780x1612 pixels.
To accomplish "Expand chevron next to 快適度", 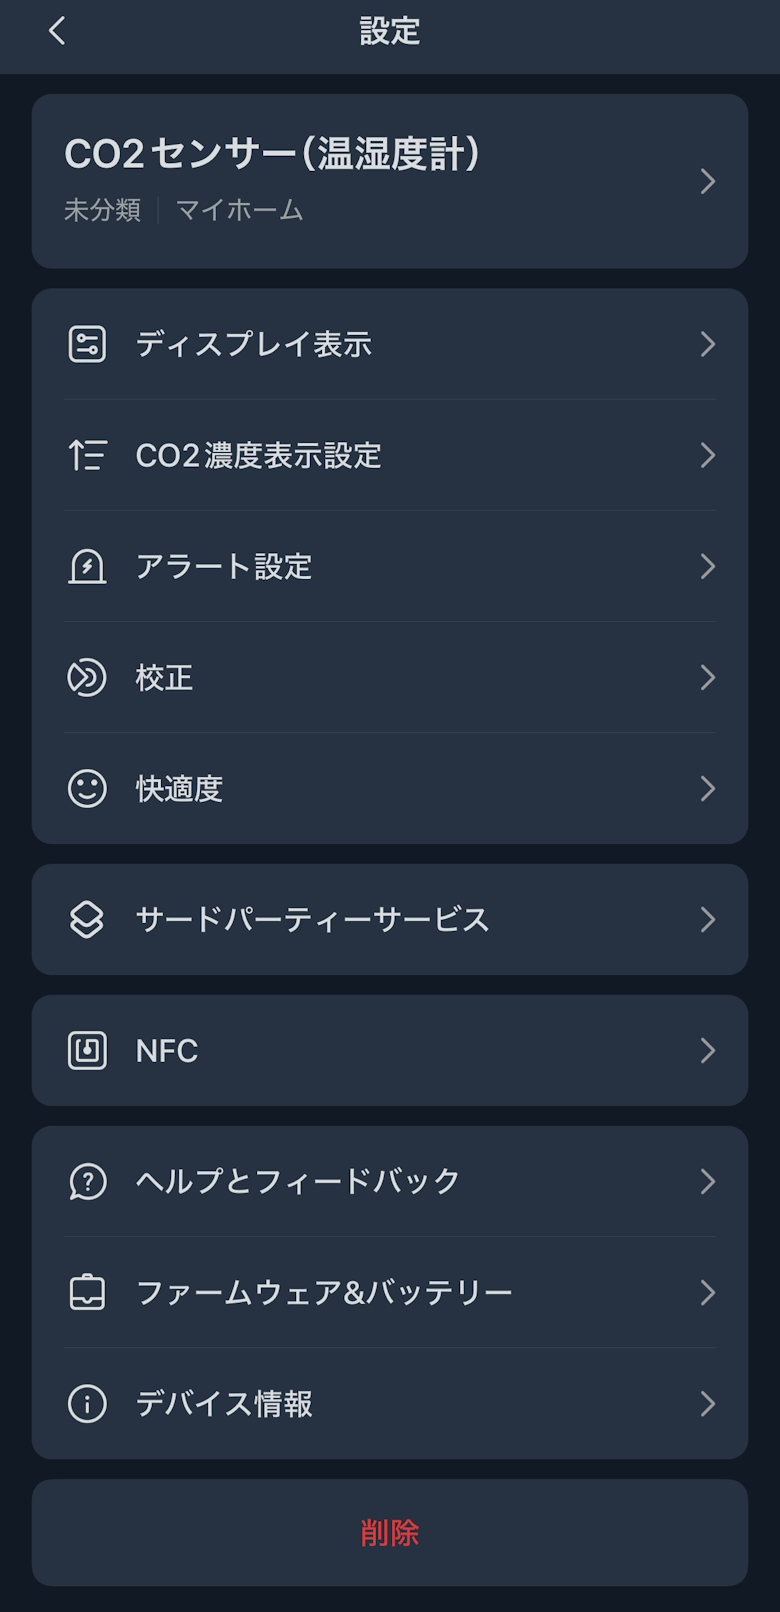I will click(x=707, y=788).
